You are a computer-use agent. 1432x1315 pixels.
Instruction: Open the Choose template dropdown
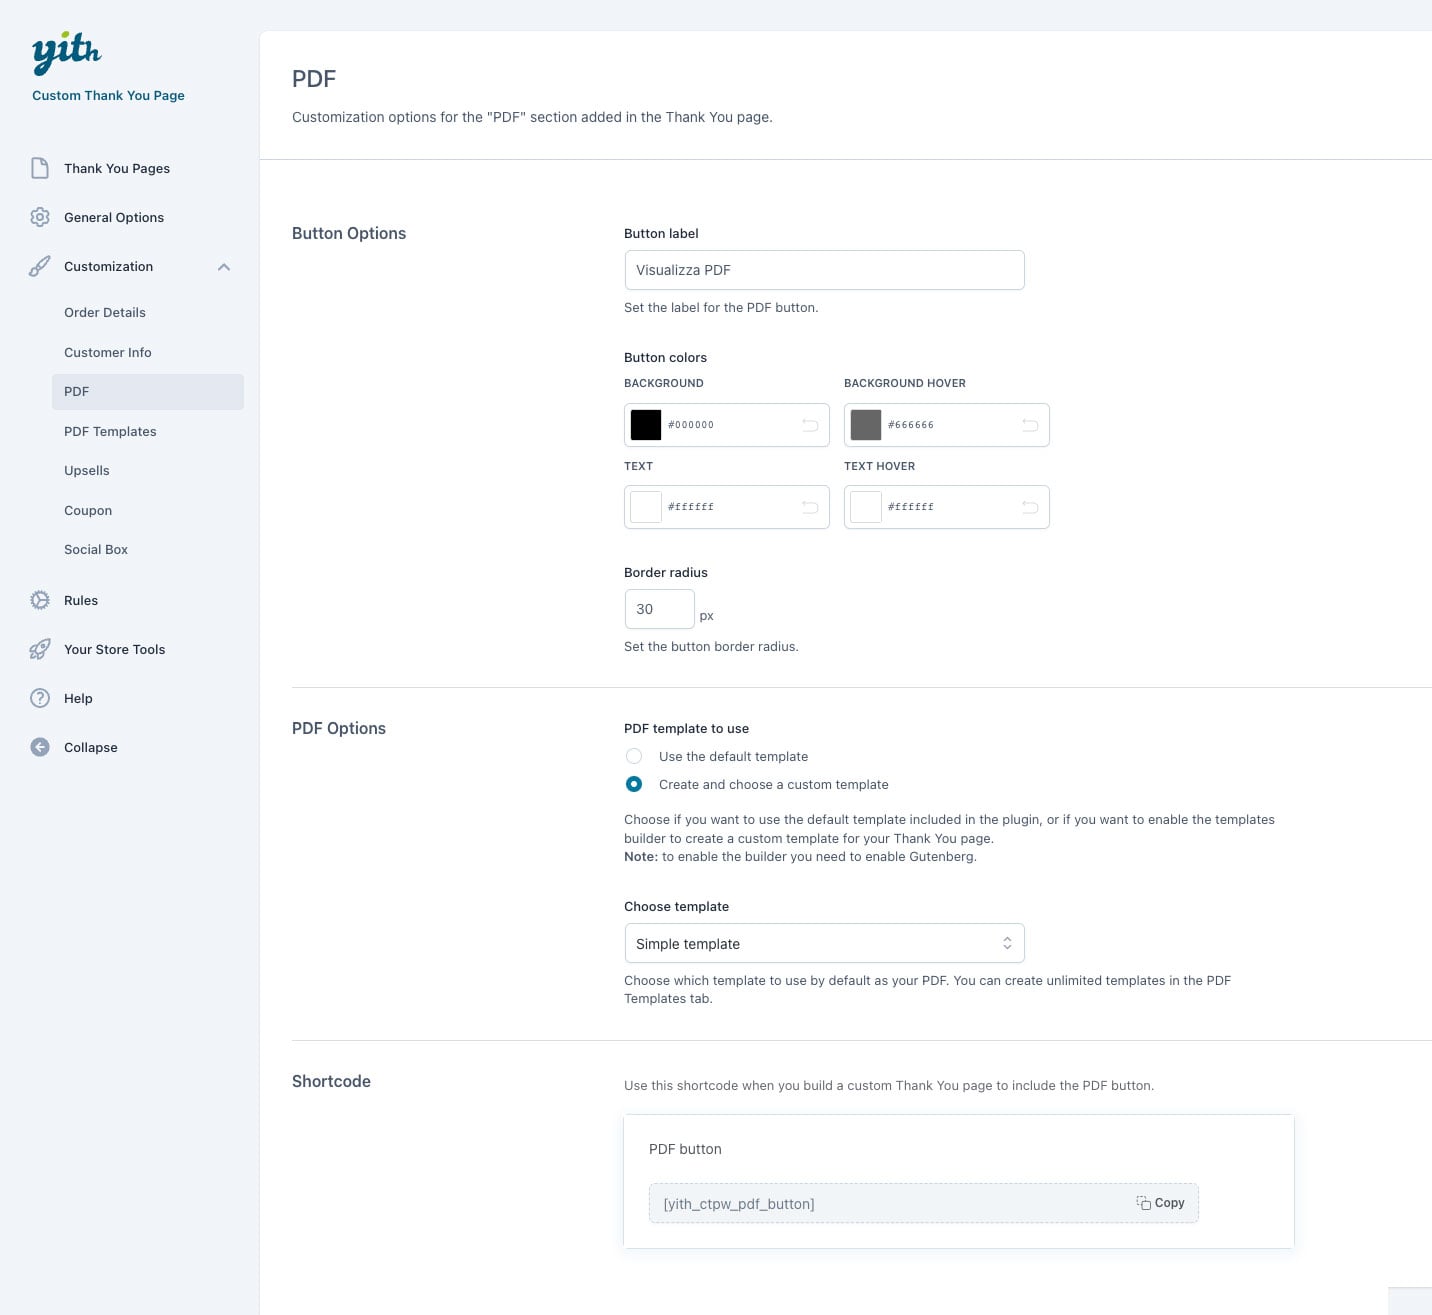tap(824, 943)
